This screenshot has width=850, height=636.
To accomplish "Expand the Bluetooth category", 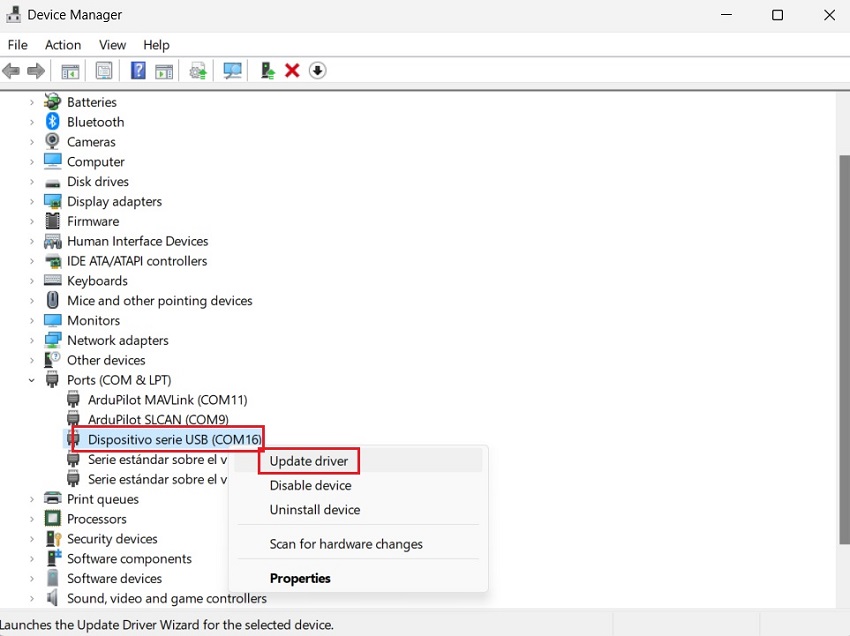I will click(31, 121).
